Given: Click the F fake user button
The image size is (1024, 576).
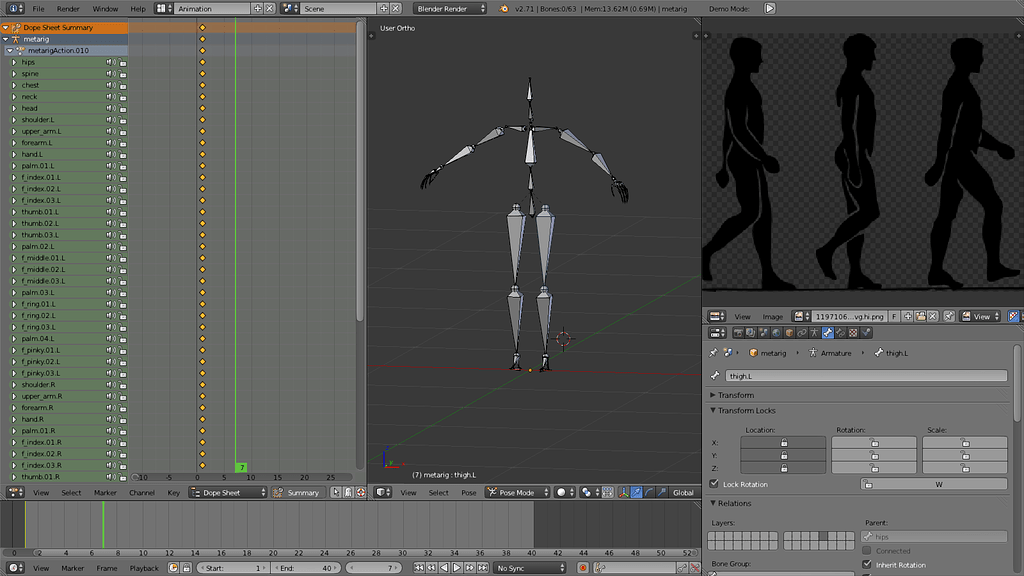Looking at the screenshot, I should coord(894,316).
